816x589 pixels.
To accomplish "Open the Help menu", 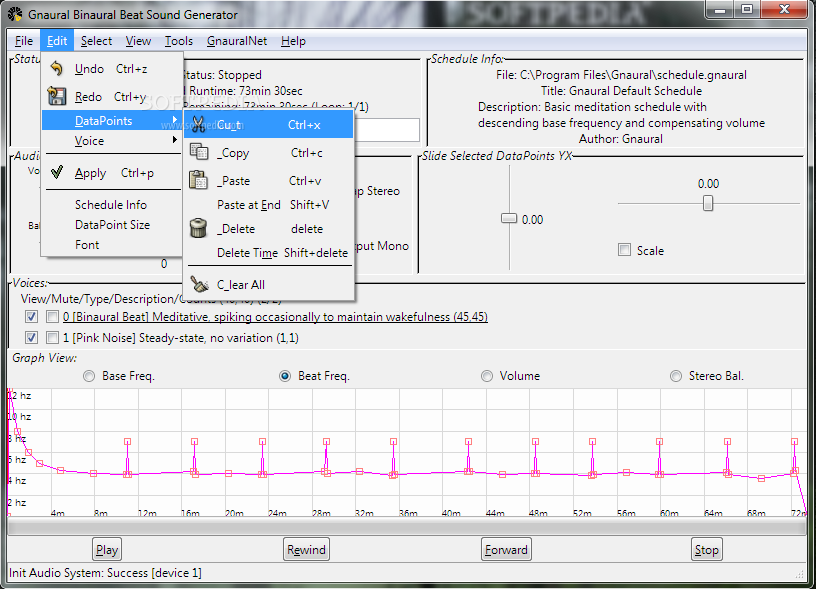I will [293, 41].
